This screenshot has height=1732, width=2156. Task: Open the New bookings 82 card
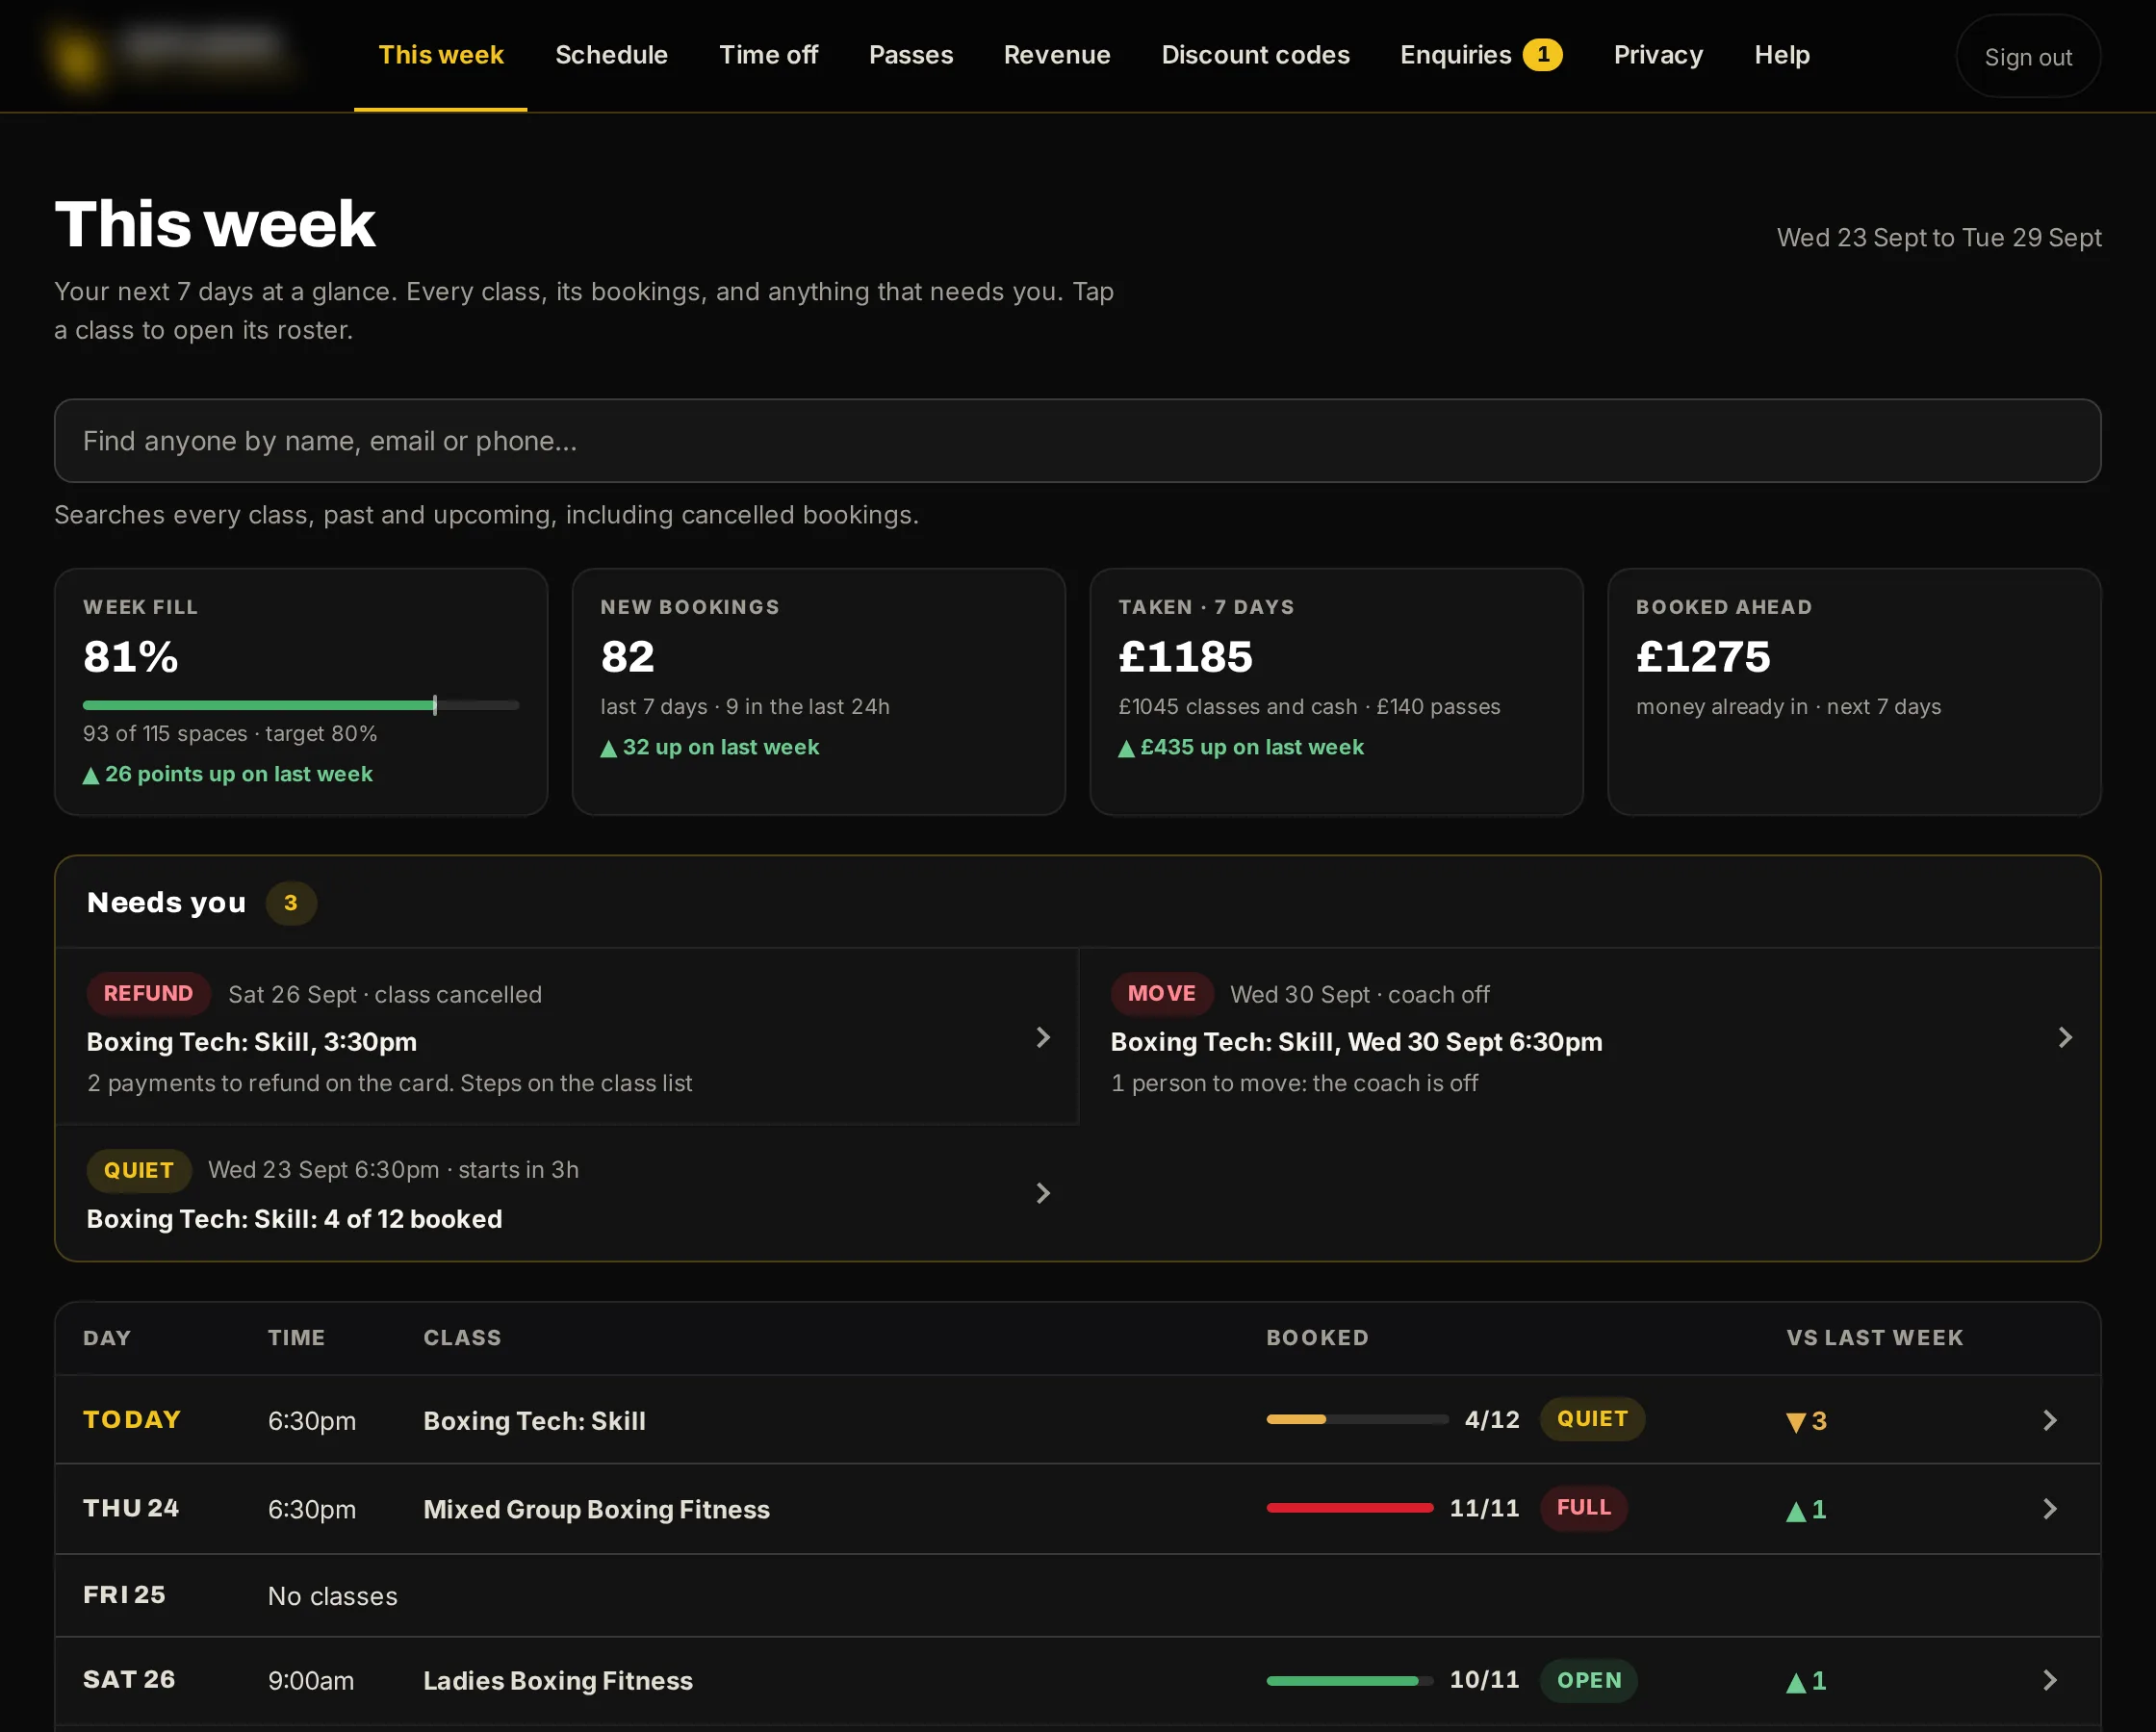coord(818,692)
